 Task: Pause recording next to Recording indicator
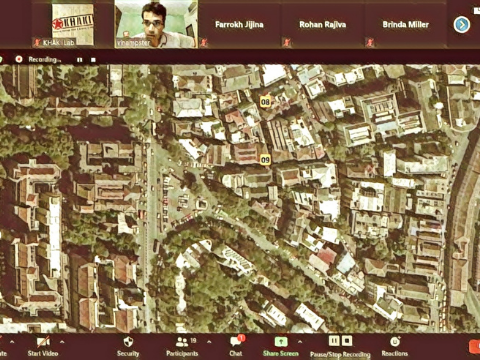click(79, 60)
